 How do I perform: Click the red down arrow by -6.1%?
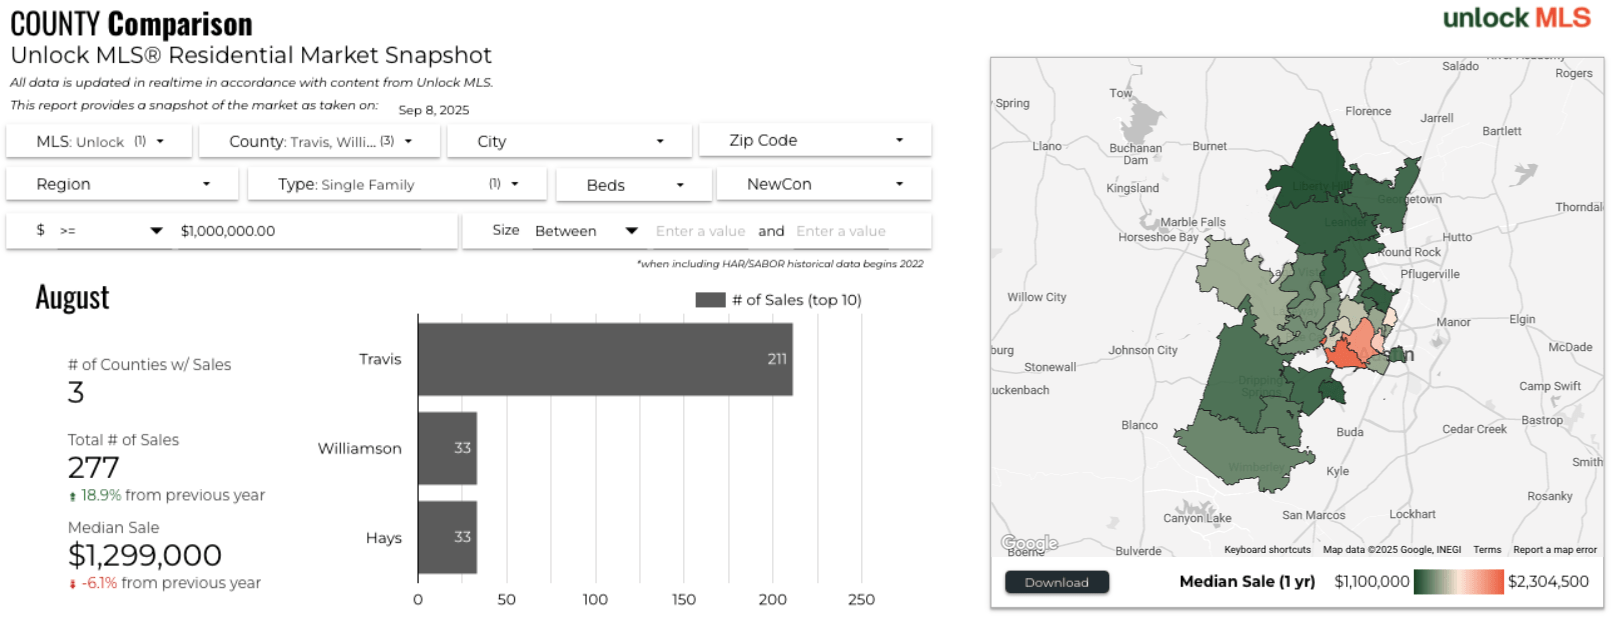72,584
